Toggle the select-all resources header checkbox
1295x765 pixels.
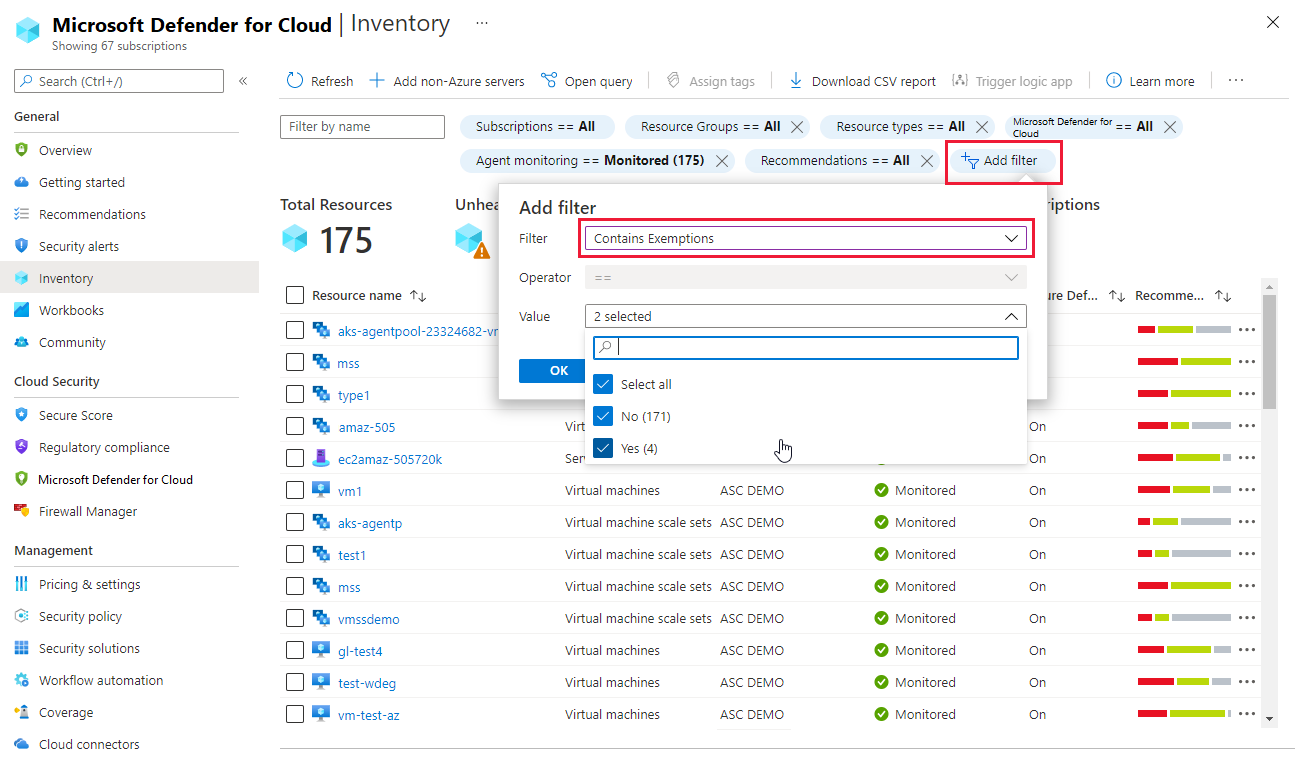pos(295,295)
